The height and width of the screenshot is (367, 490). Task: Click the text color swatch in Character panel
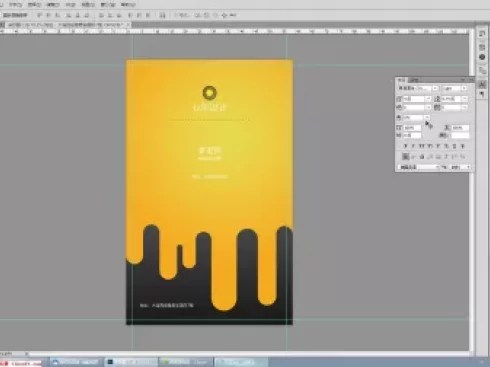click(x=461, y=135)
